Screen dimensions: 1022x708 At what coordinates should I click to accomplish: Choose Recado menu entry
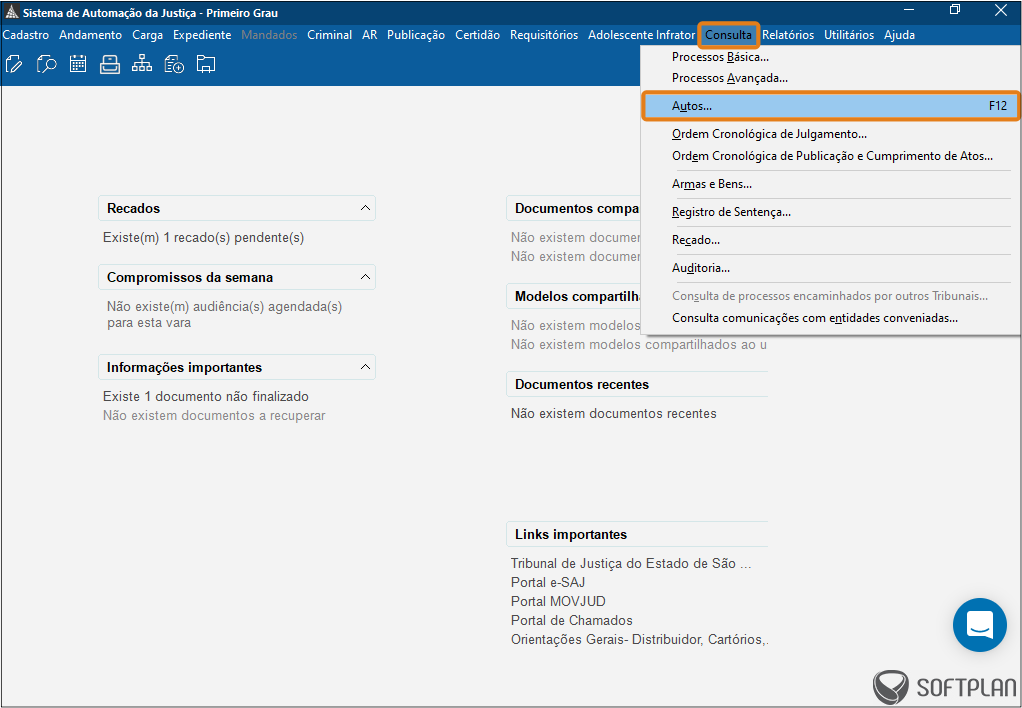(x=830, y=240)
